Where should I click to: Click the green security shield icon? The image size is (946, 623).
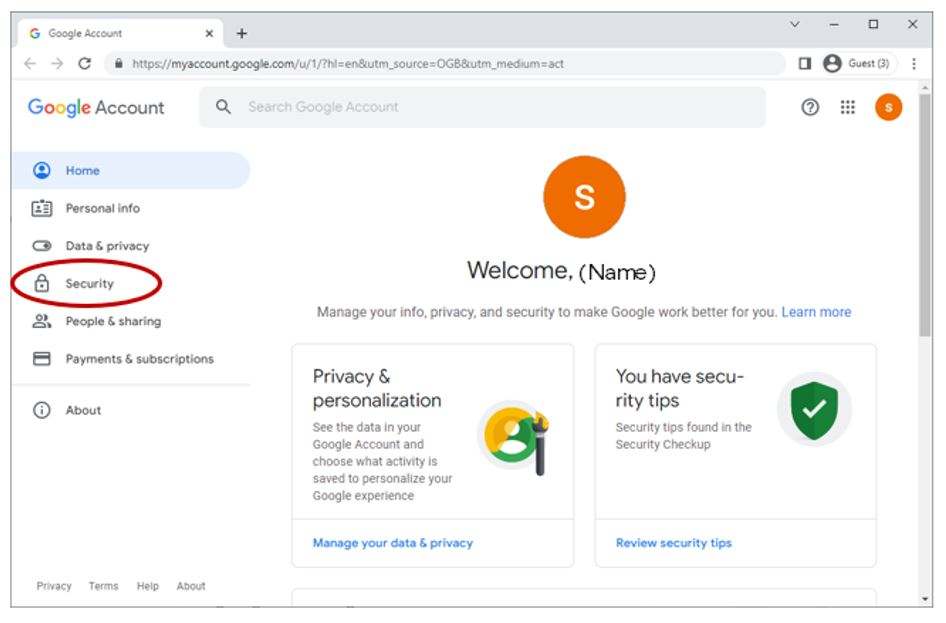(814, 409)
